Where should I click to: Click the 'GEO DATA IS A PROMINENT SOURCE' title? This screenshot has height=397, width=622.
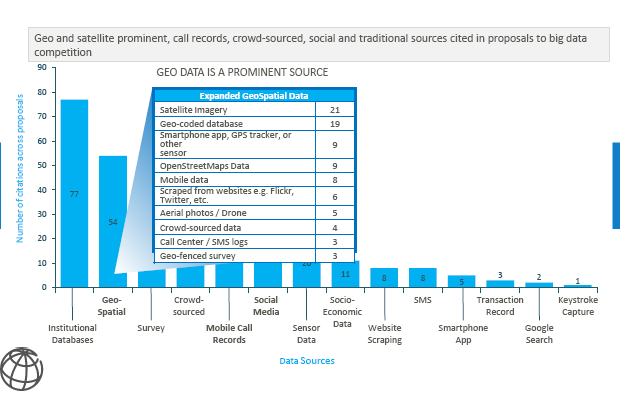point(242,72)
